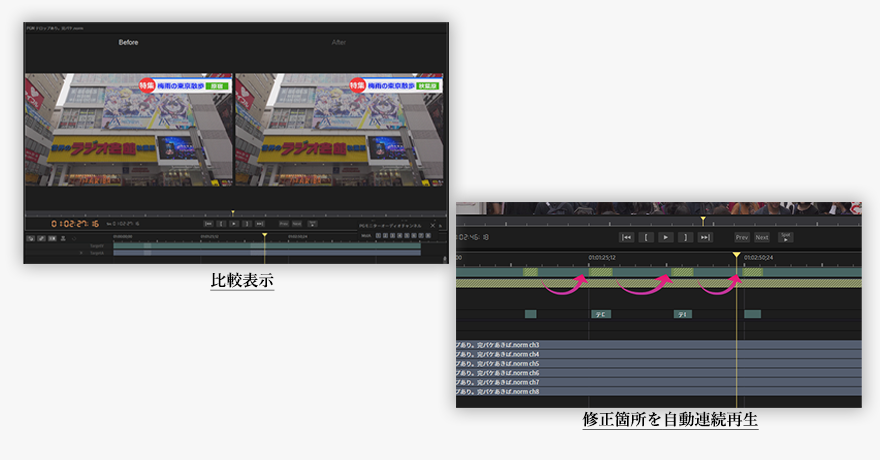Click Play in the right transport bar

[665, 237]
